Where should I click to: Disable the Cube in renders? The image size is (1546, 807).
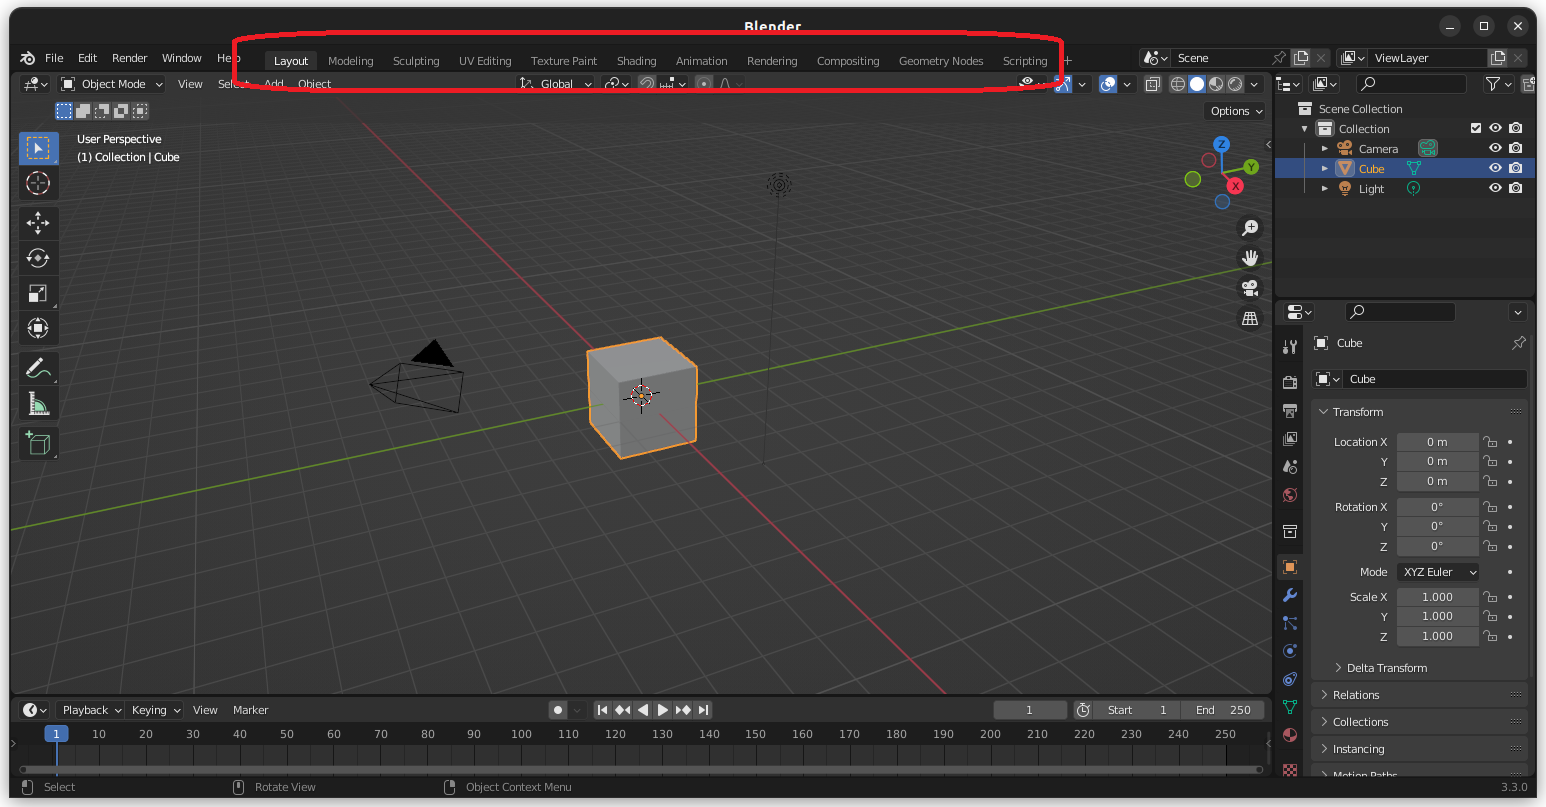pyautogui.click(x=1516, y=168)
